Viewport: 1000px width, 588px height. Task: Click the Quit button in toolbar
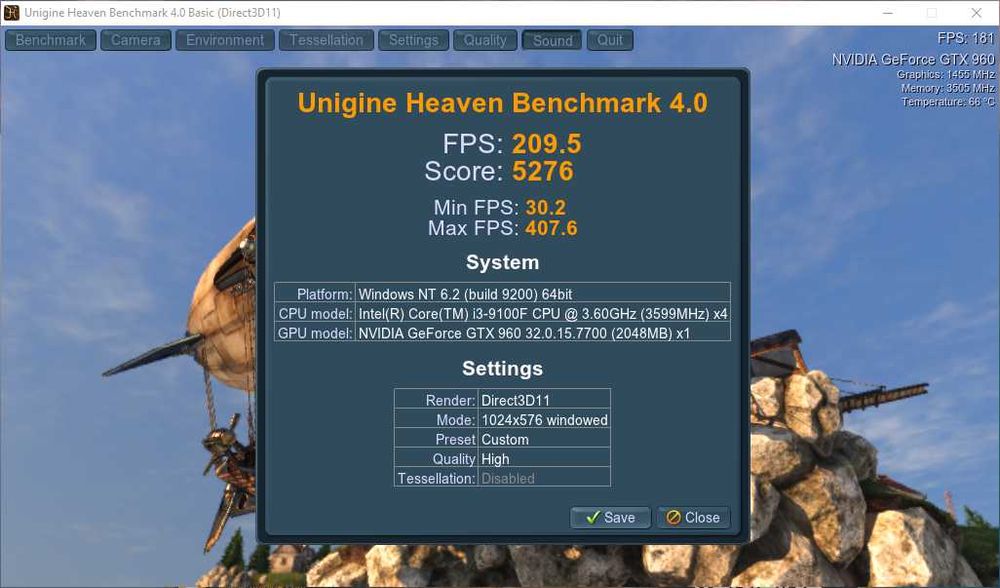coord(610,40)
